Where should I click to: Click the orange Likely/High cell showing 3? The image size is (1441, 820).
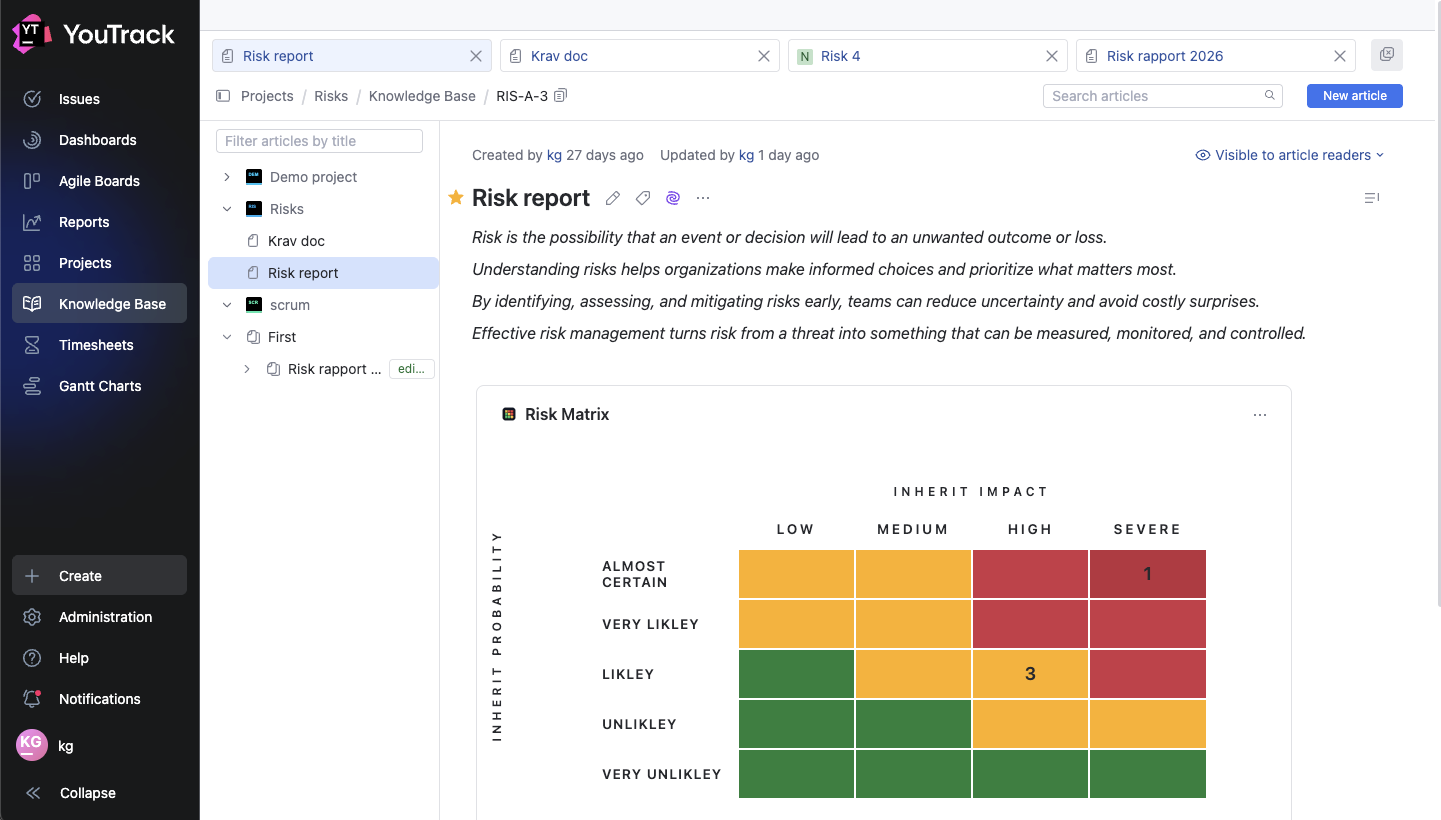click(1030, 674)
